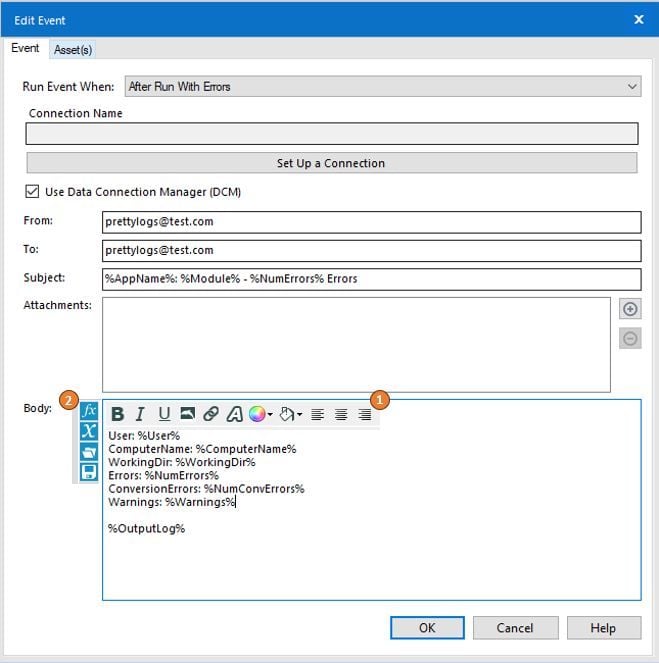Click 'Warnings: %Warnings%' body line
This screenshot has height=663, width=659.
(172, 502)
